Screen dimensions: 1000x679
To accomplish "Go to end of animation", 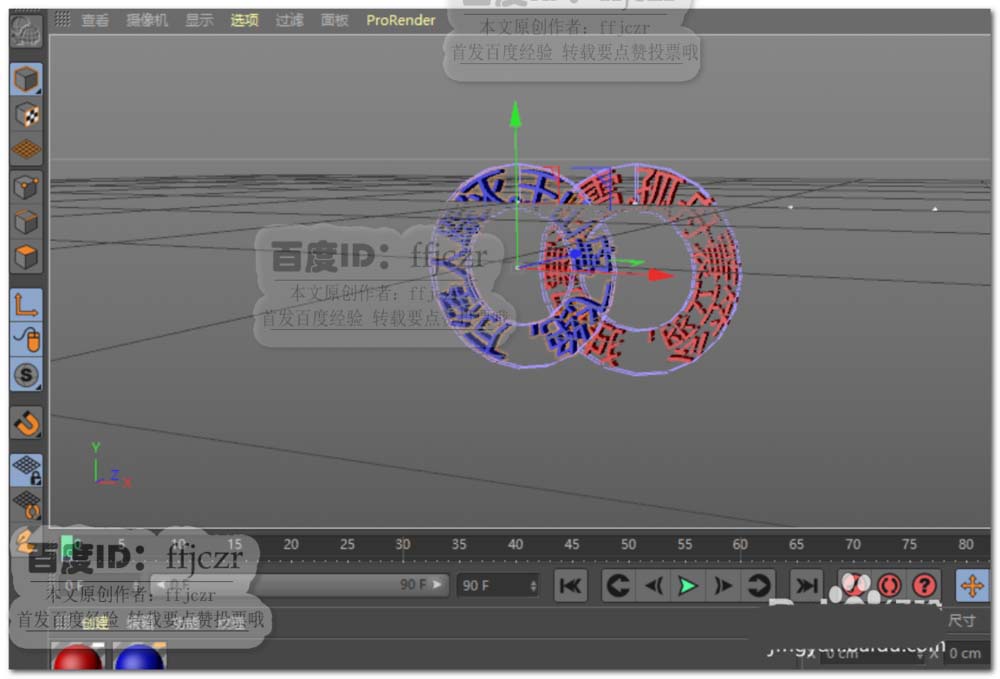I will (806, 585).
